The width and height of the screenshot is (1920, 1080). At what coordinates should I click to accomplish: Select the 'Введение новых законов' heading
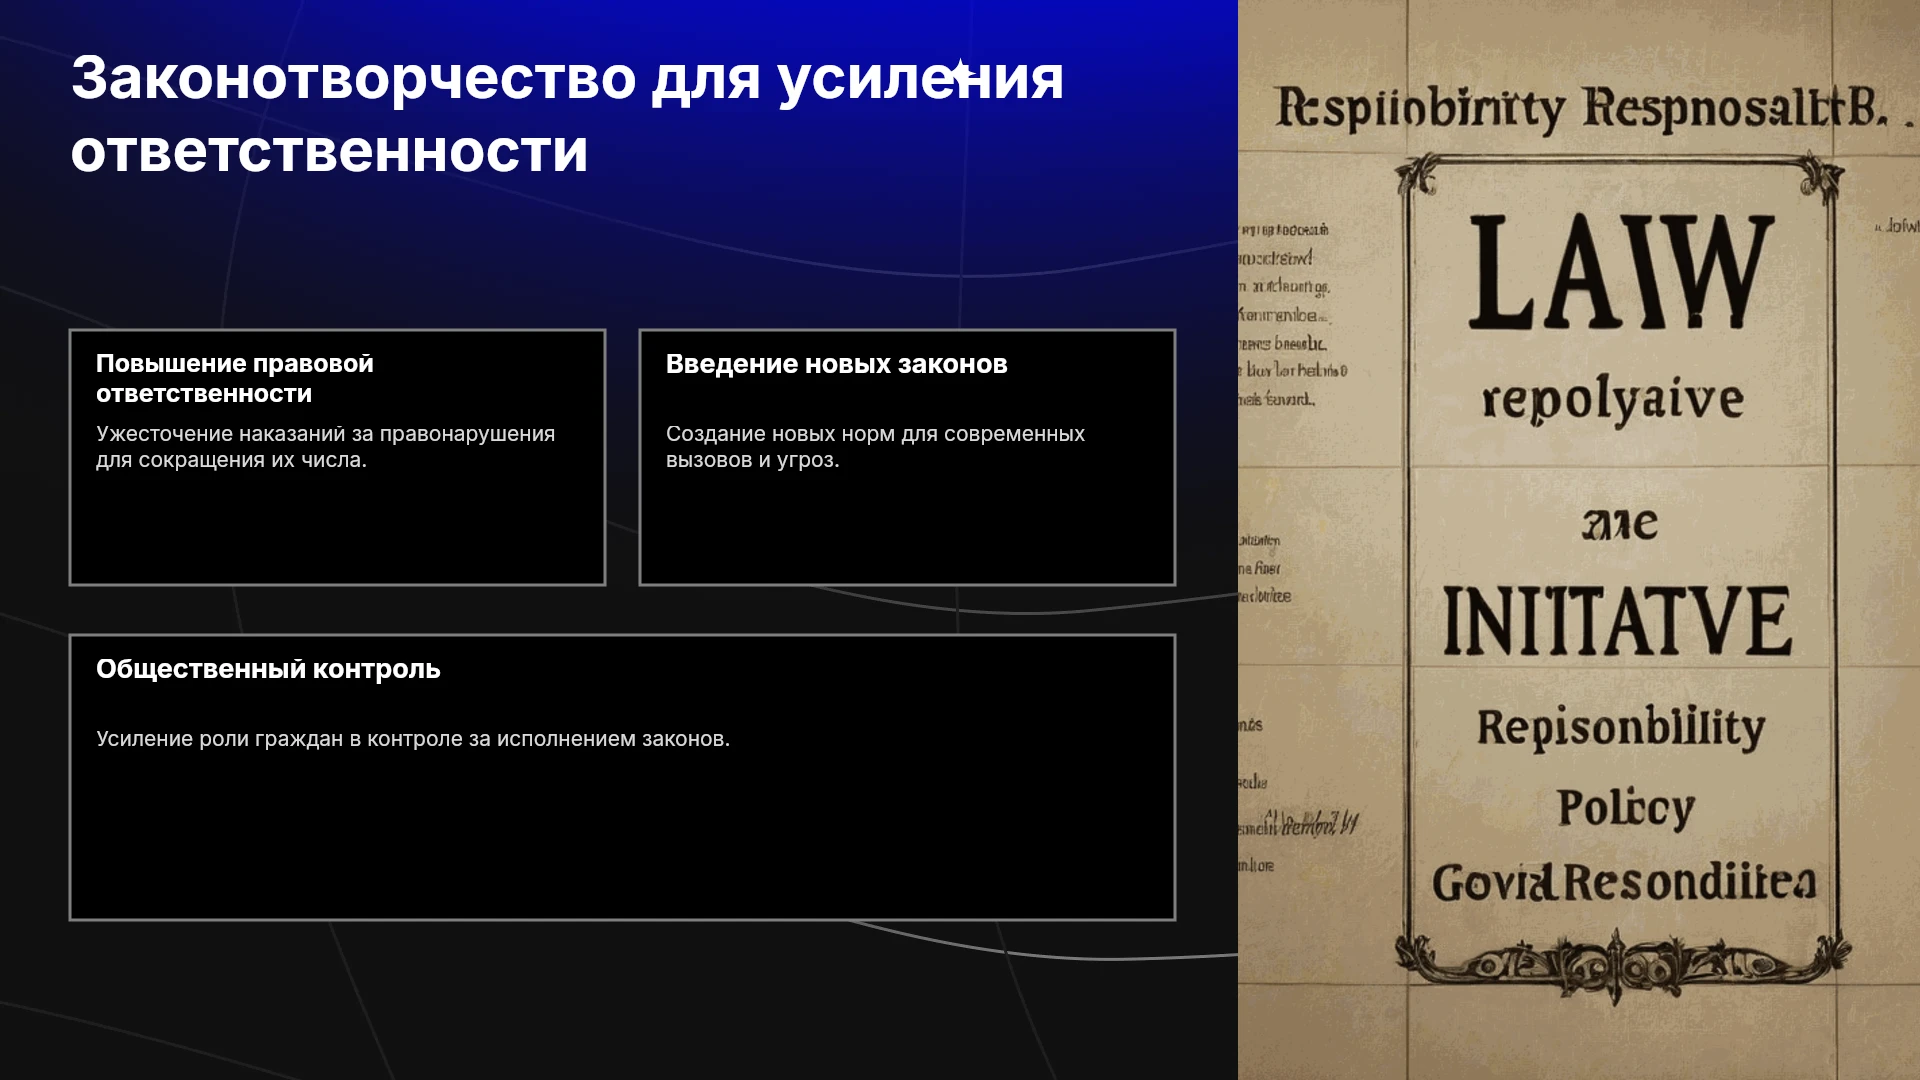pyautogui.click(x=836, y=364)
